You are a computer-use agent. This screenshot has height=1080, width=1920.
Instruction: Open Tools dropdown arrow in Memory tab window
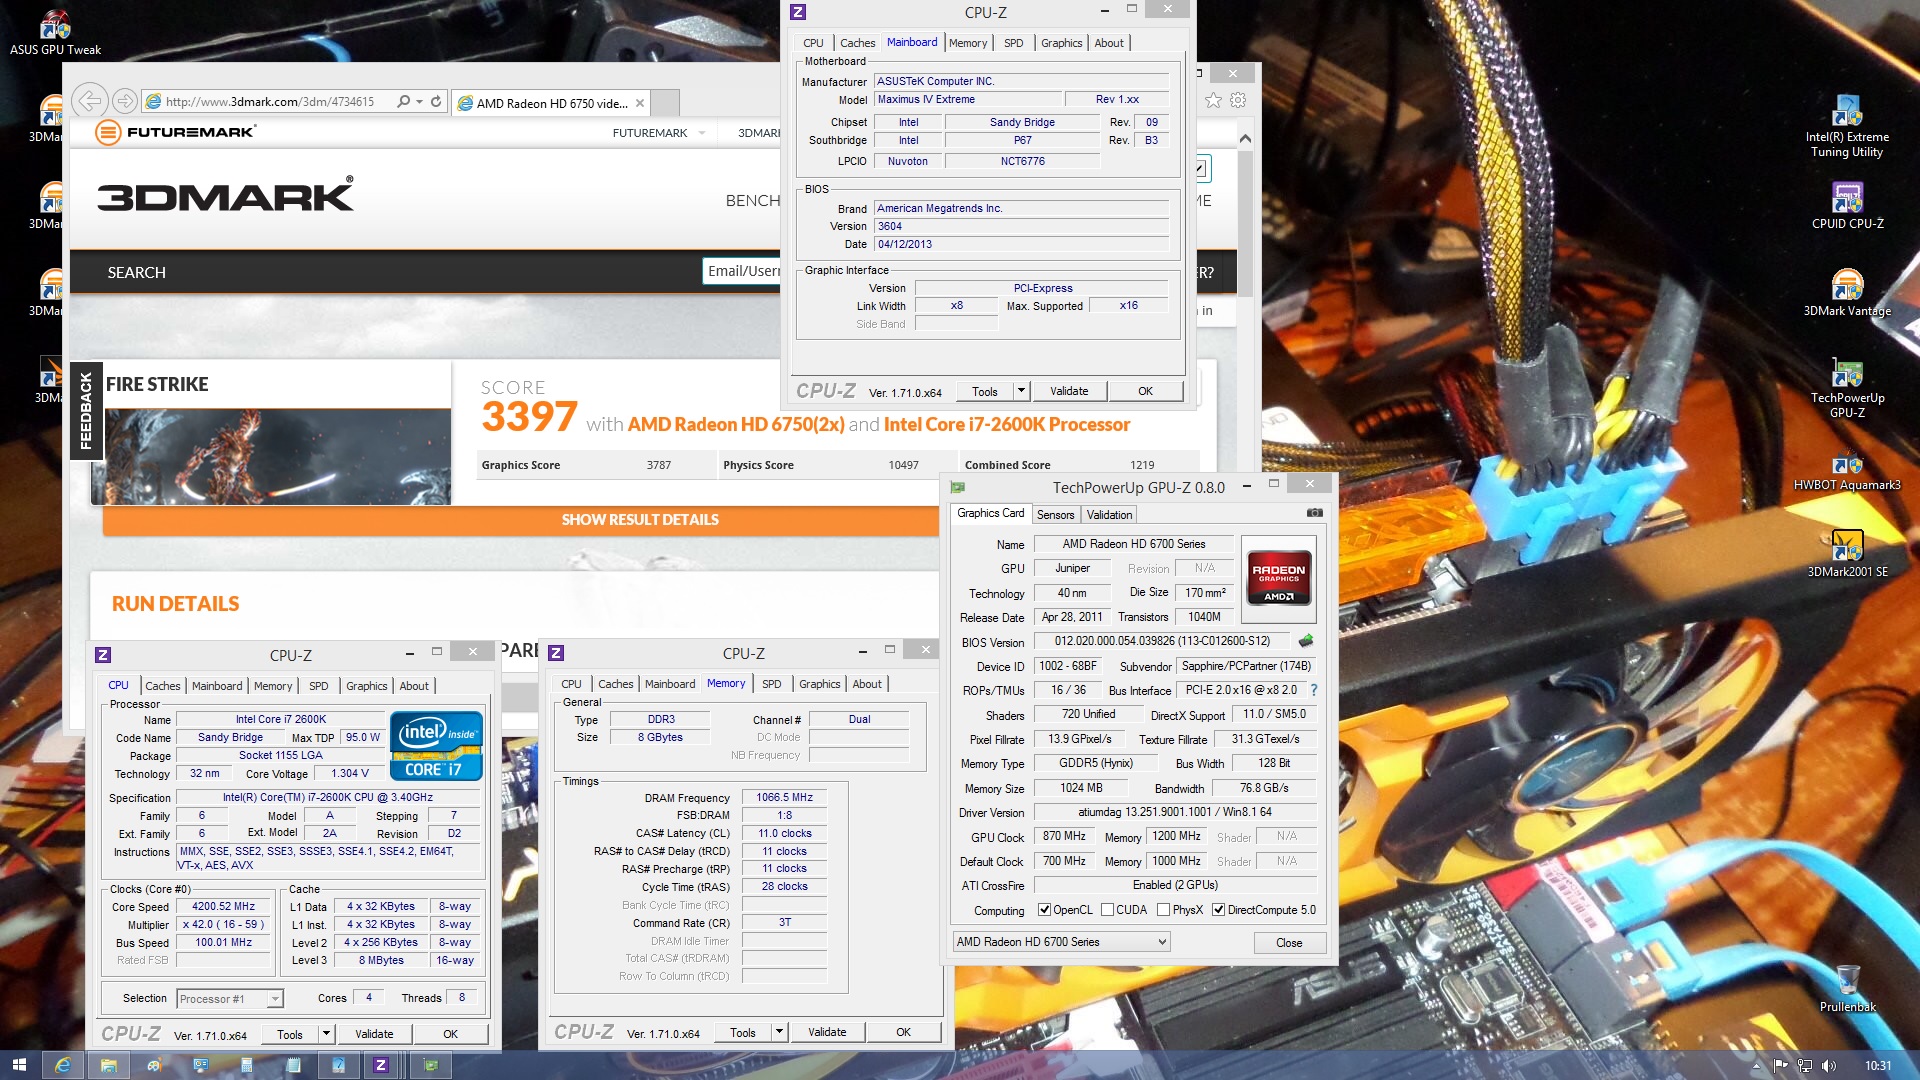point(778,1032)
